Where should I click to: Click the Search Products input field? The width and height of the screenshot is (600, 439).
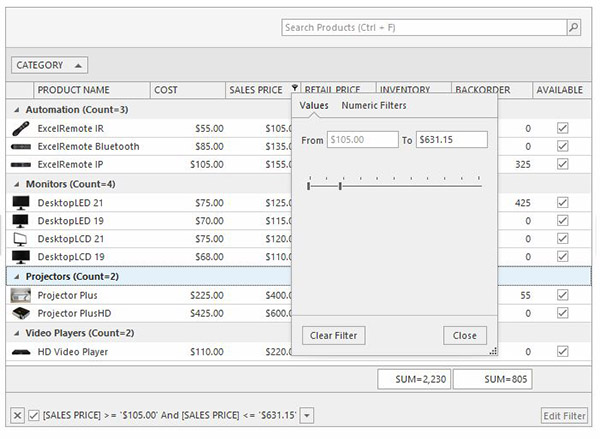click(x=423, y=28)
